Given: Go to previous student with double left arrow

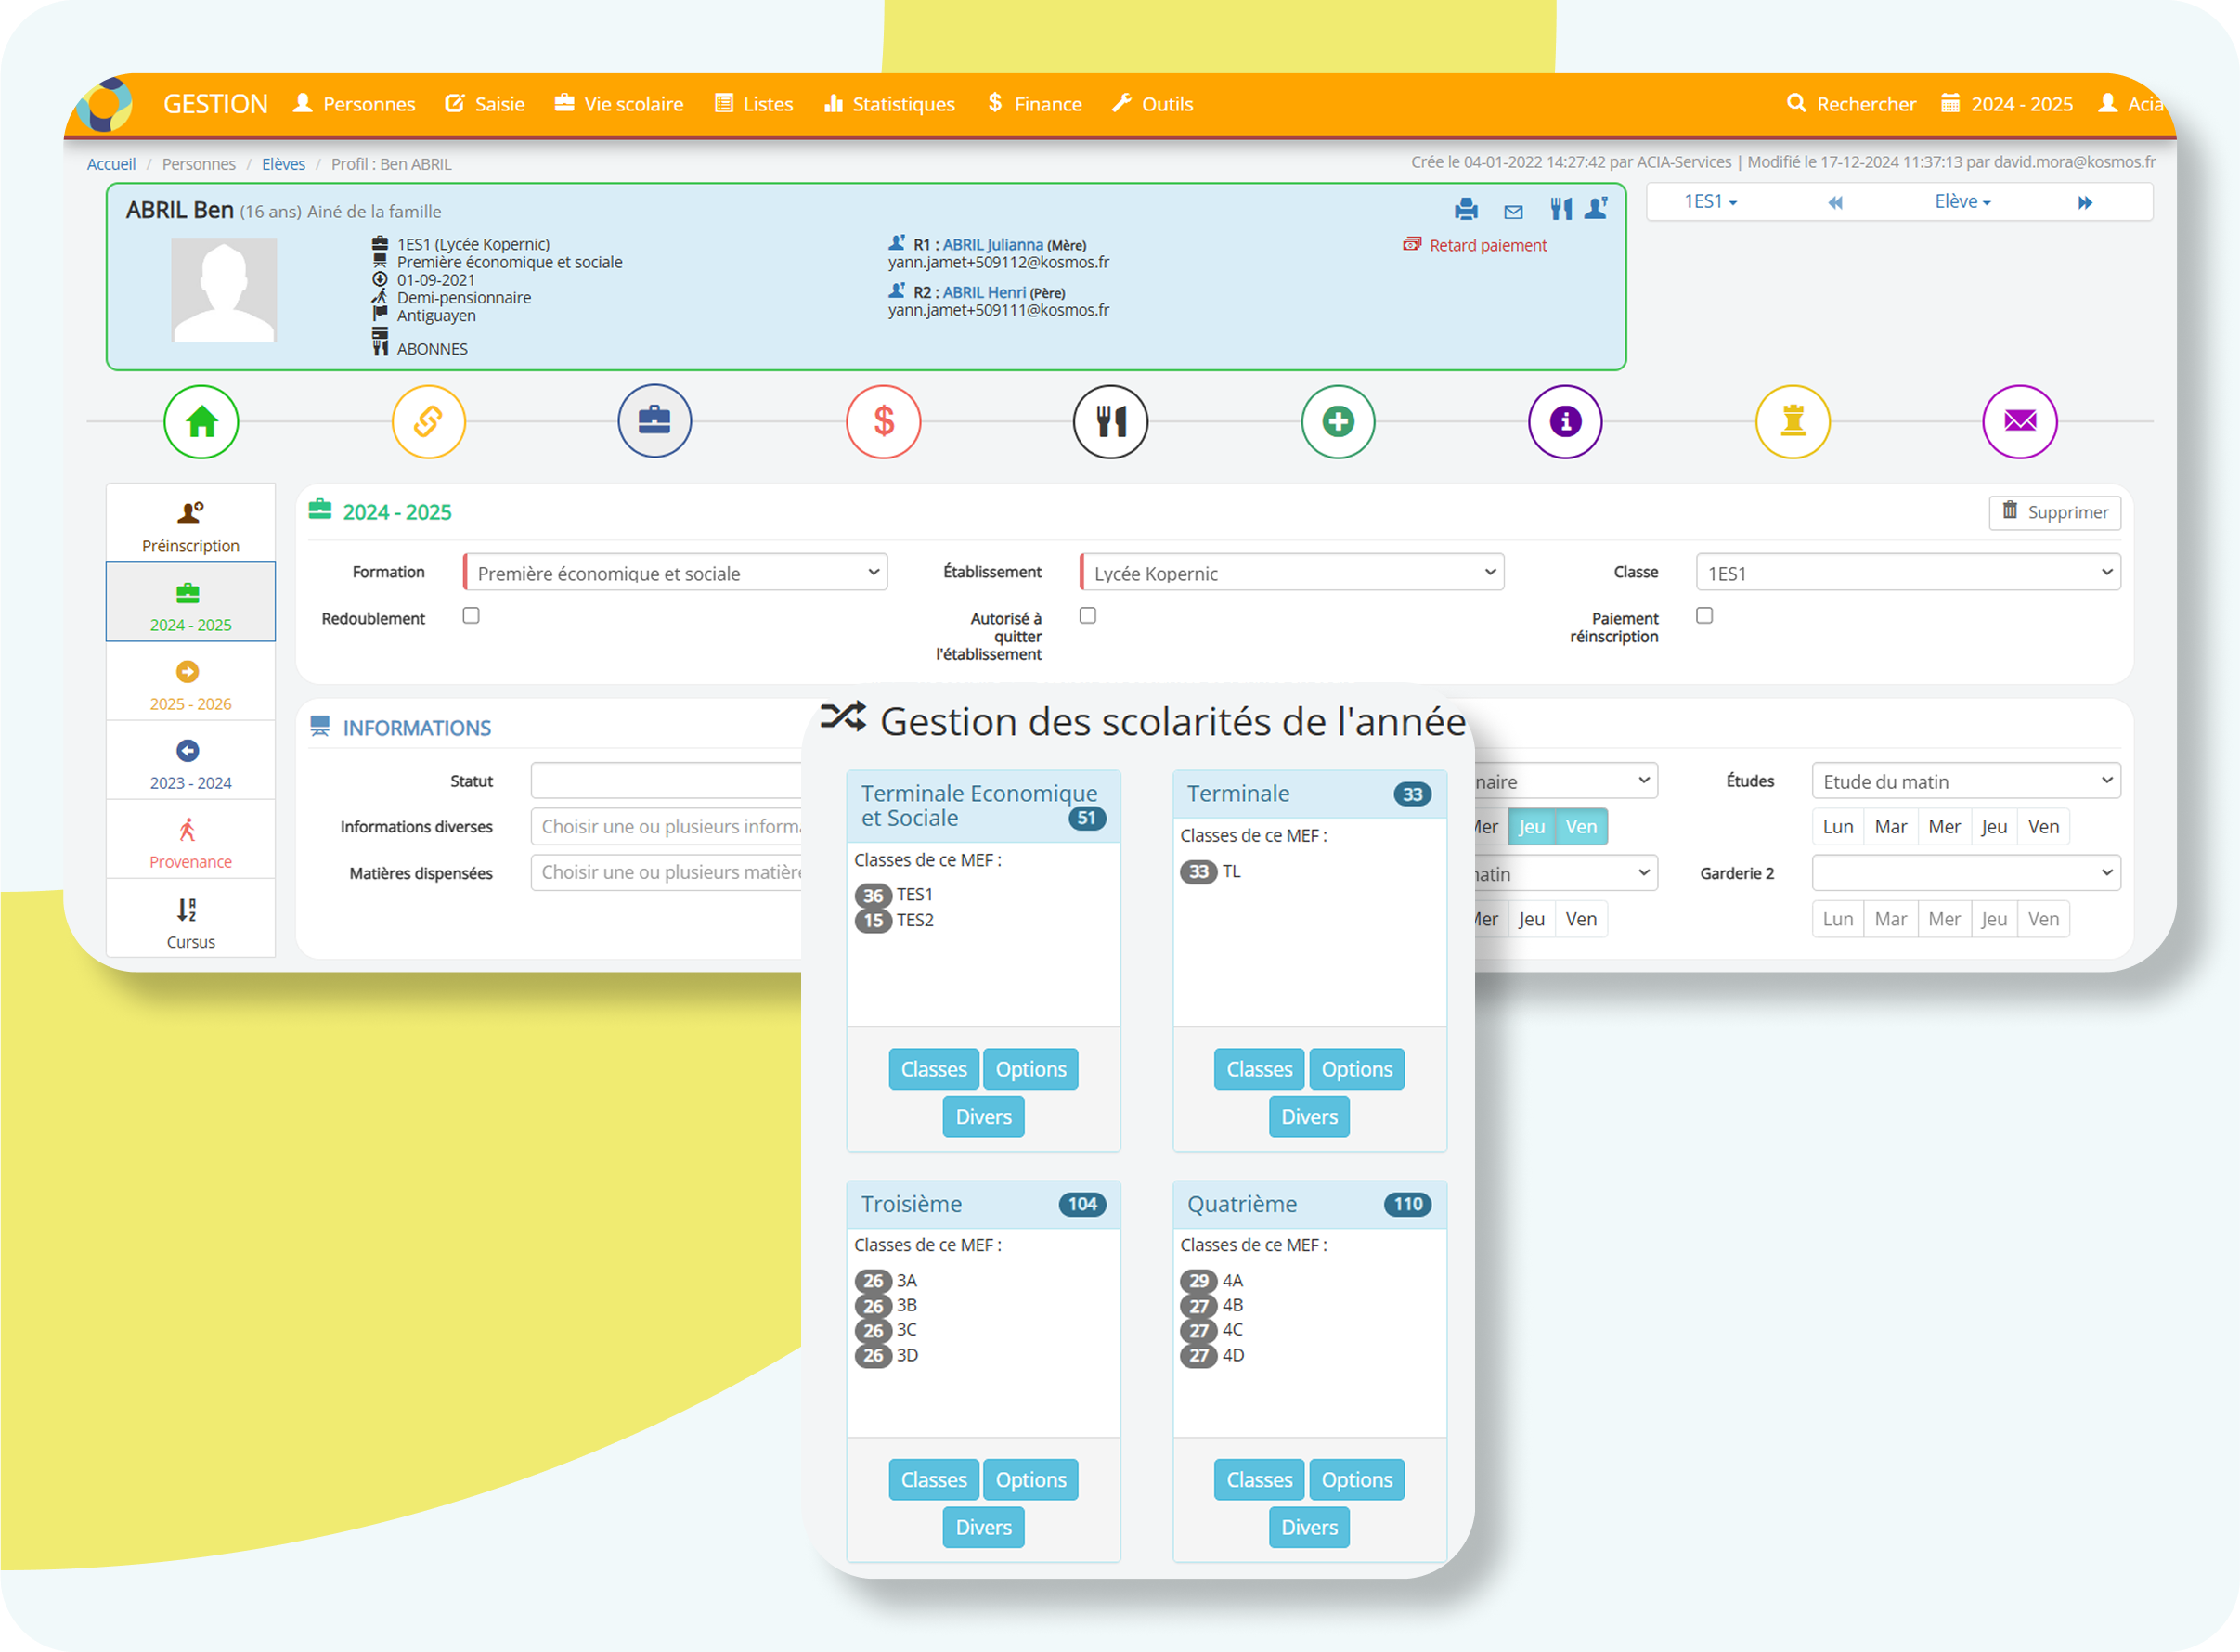Looking at the screenshot, I should click(1835, 203).
